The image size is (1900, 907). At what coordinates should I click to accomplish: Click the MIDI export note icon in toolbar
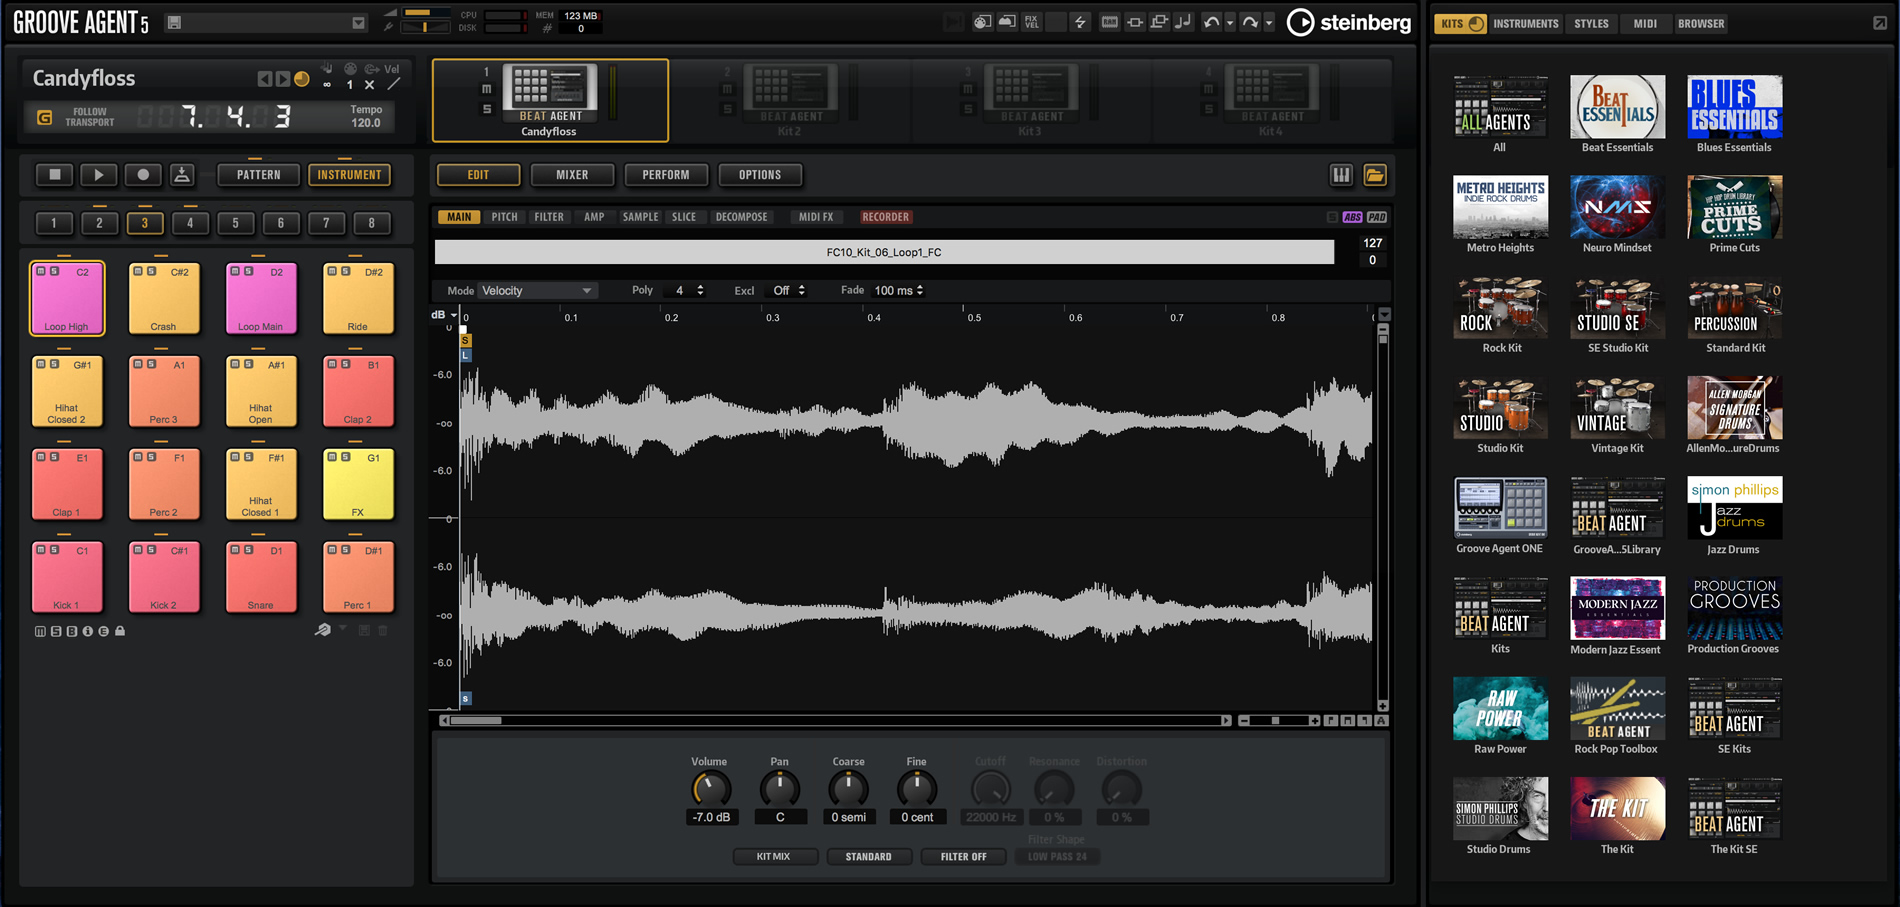(1183, 21)
